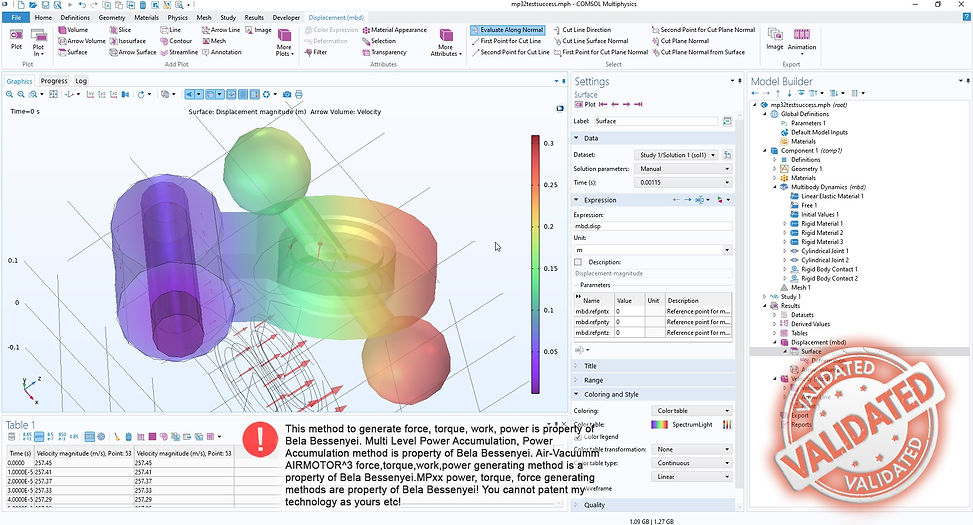The width and height of the screenshot is (973, 525).
Task: Click Cut Line Direction button
Action: pos(582,30)
